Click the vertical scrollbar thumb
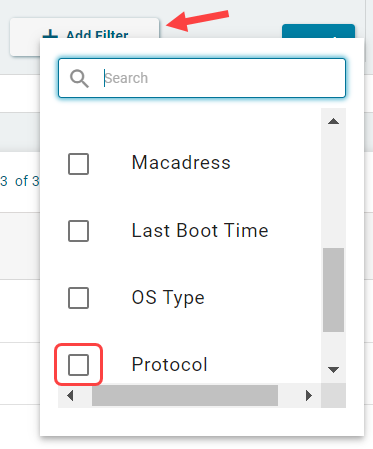373x449 pixels. tap(333, 290)
